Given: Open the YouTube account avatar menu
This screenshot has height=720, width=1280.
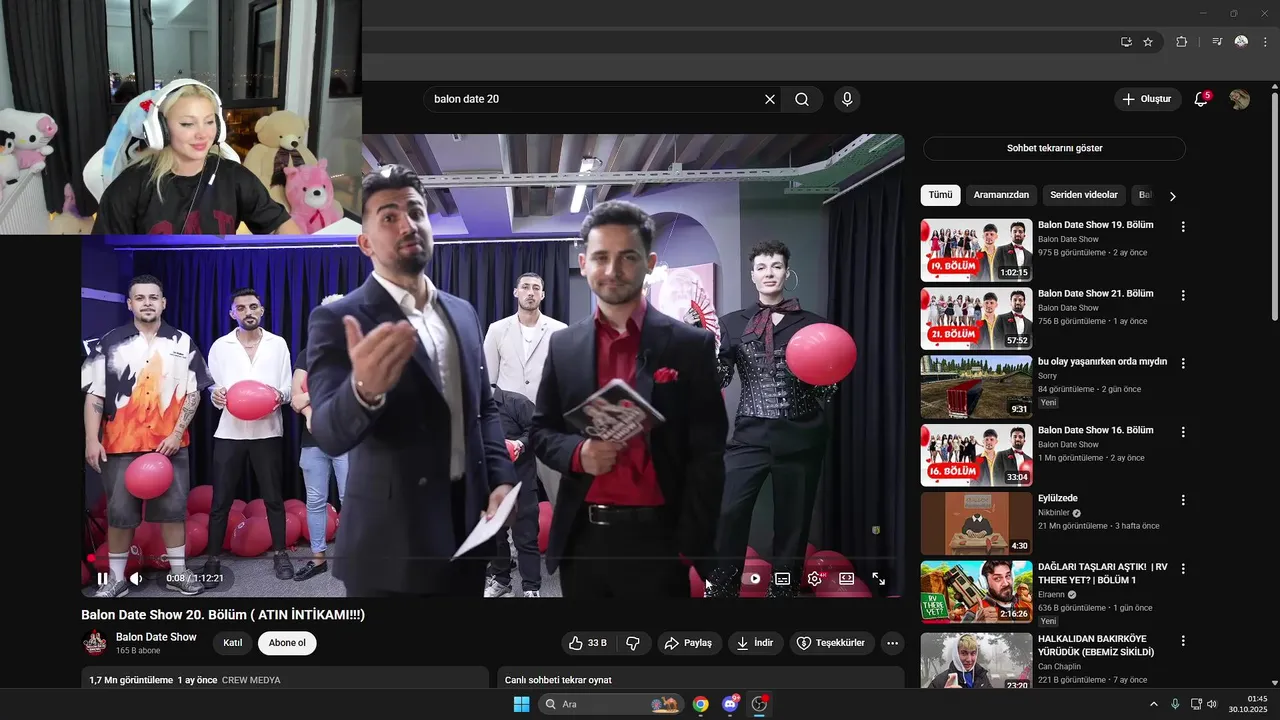Looking at the screenshot, I should (1240, 99).
